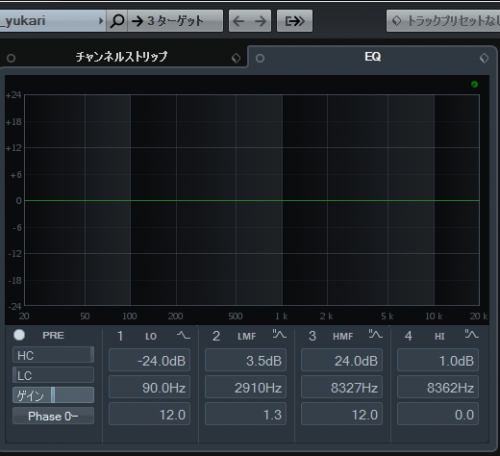This screenshot has height=456, width=500.
Task: Click band 1 gain field -24.0dB
Action: pos(149,360)
